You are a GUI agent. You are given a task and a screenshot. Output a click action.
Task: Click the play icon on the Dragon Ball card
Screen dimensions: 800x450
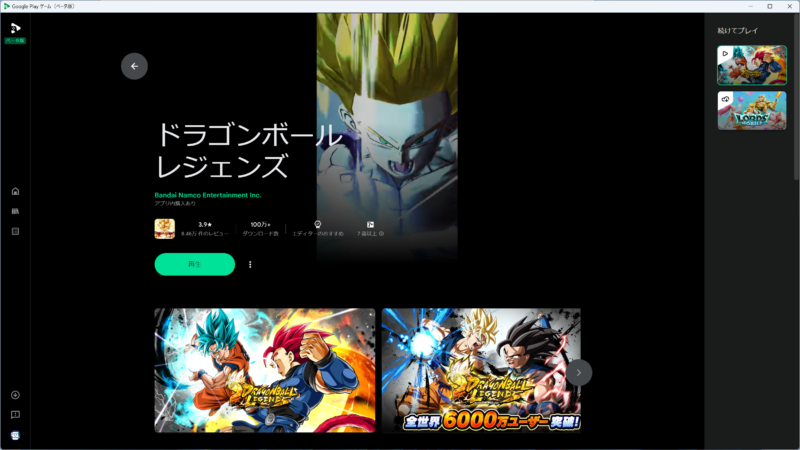point(725,54)
